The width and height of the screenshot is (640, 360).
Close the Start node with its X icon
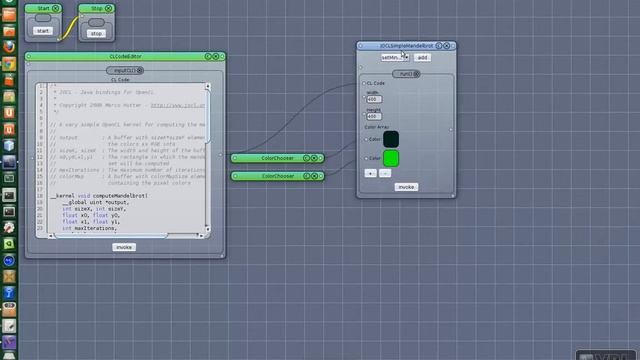(x=56, y=8)
